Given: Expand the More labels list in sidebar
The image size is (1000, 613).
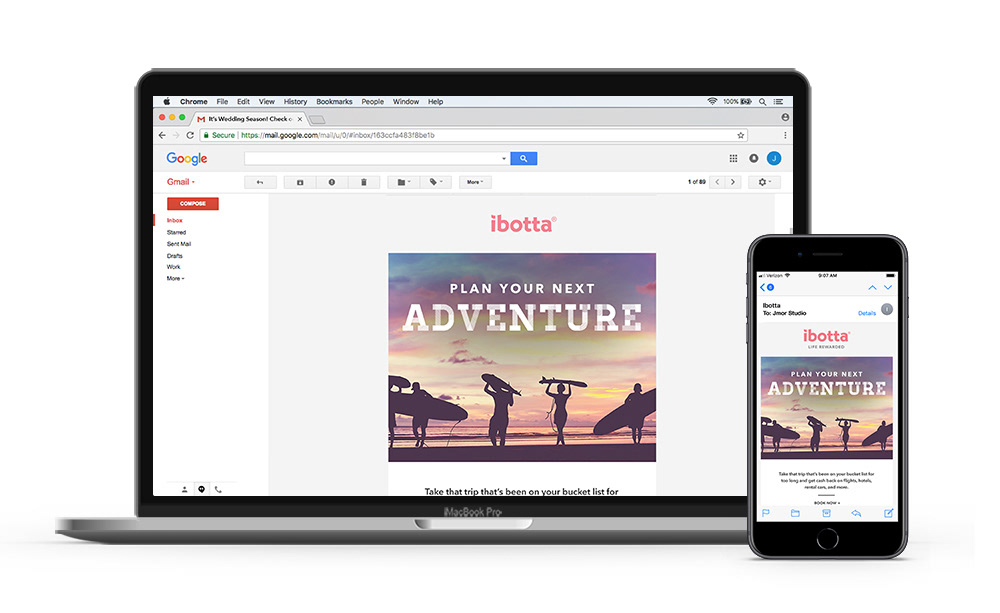Looking at the screenshot, I should 175,279.
